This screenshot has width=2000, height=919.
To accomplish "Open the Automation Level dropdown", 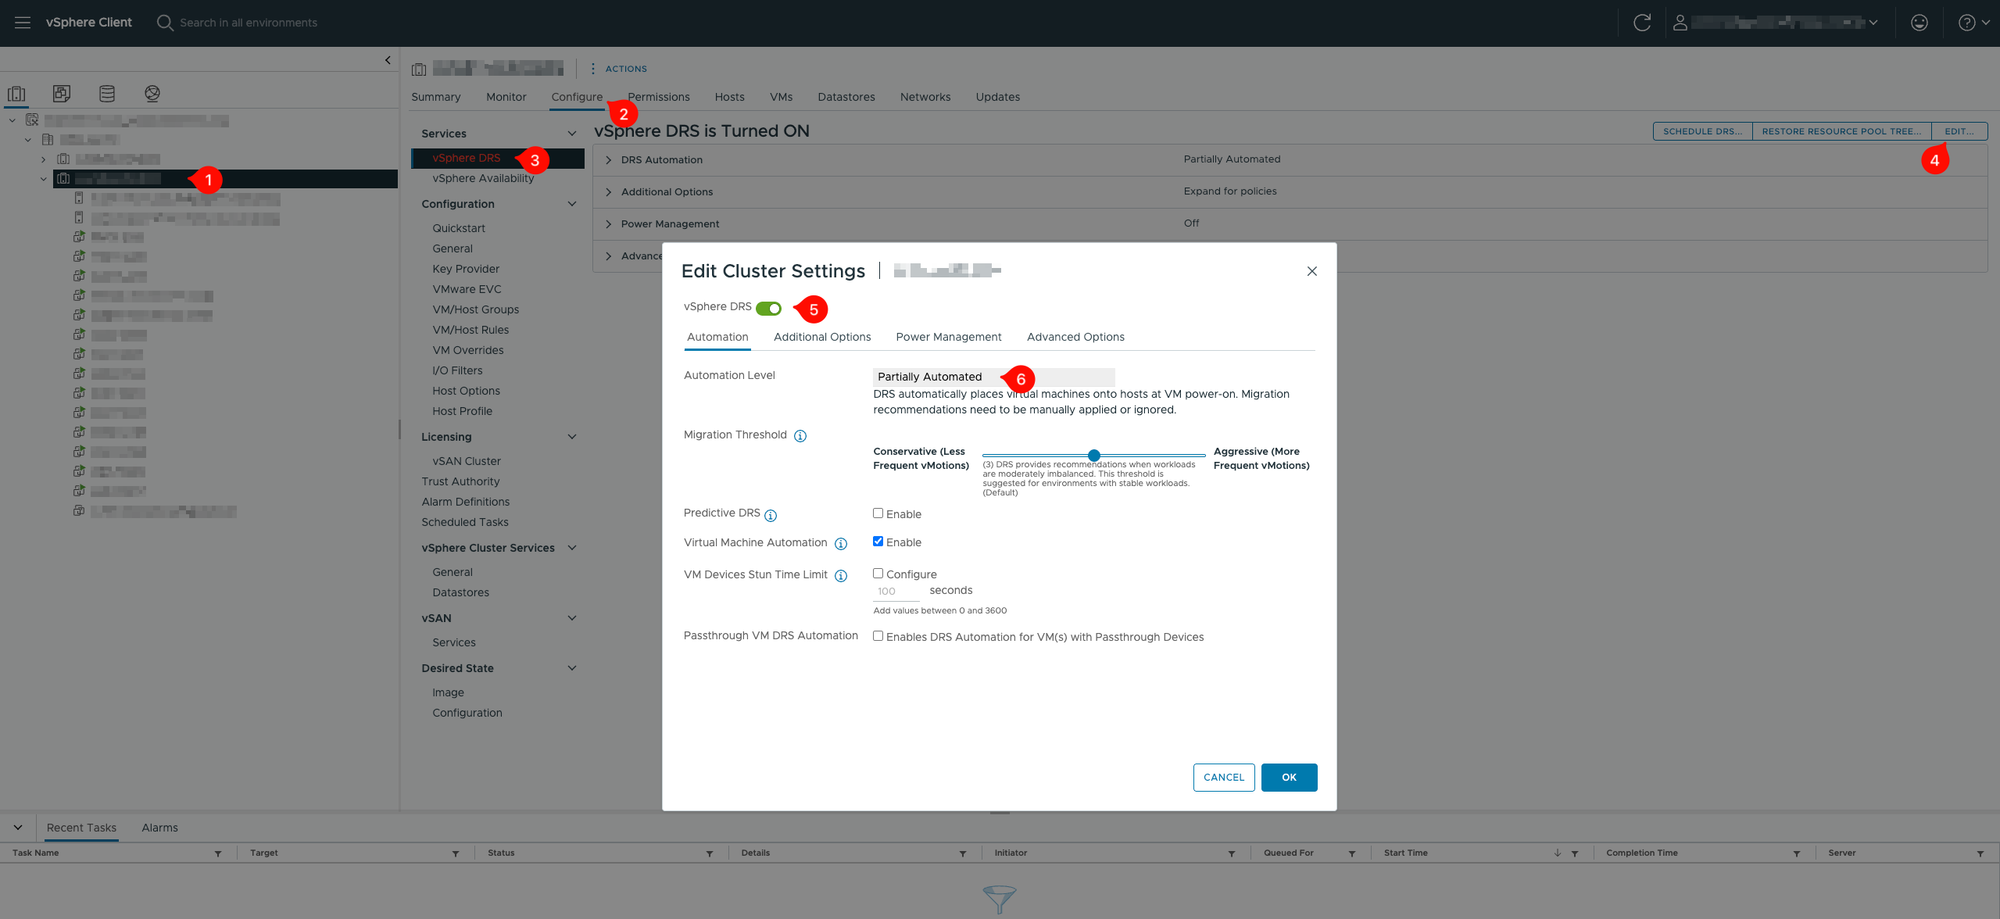I will pos(992,377).
